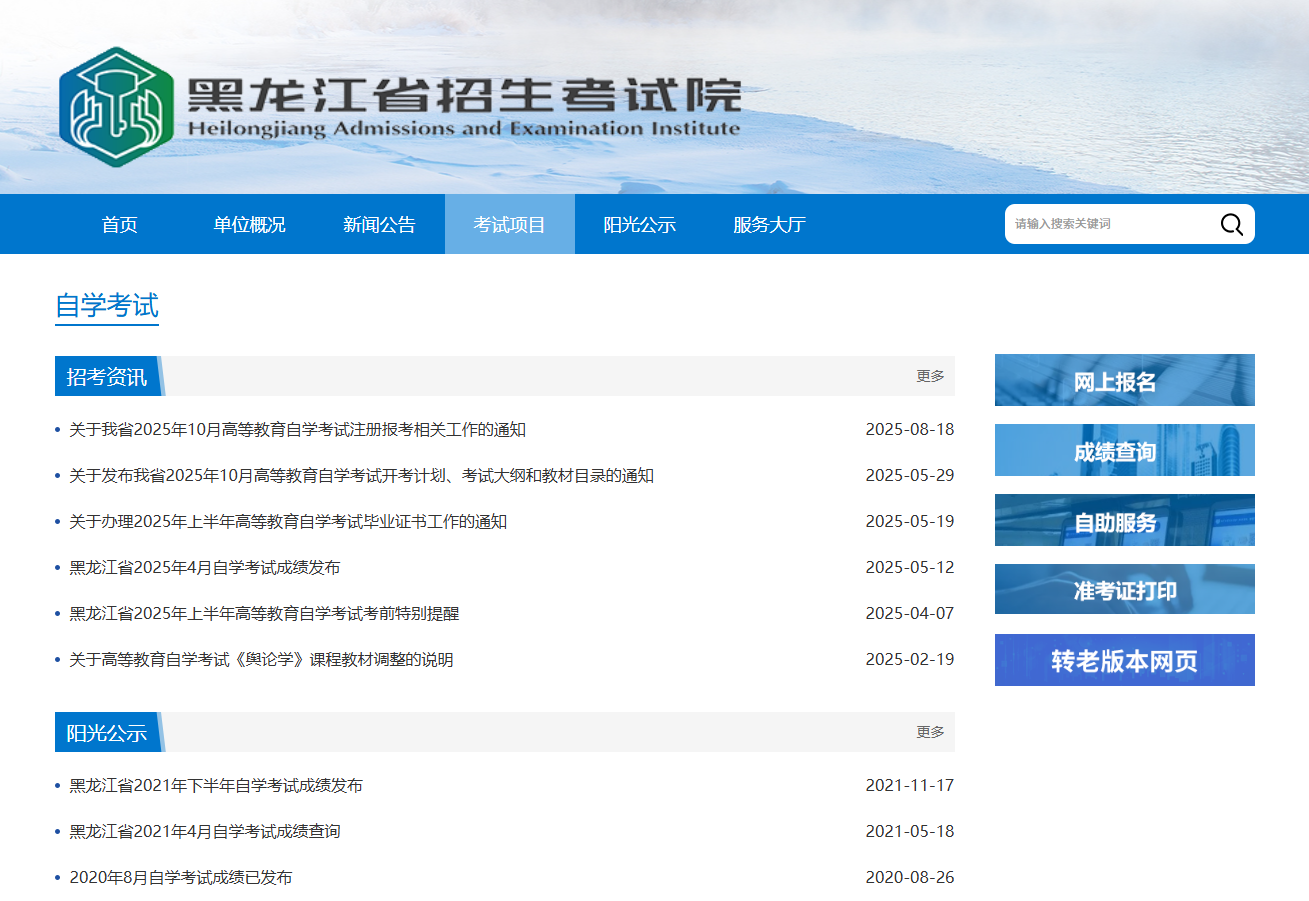Click the date 2025-05-29
This screenshot has height=901, width=1309.
(910, 476)
